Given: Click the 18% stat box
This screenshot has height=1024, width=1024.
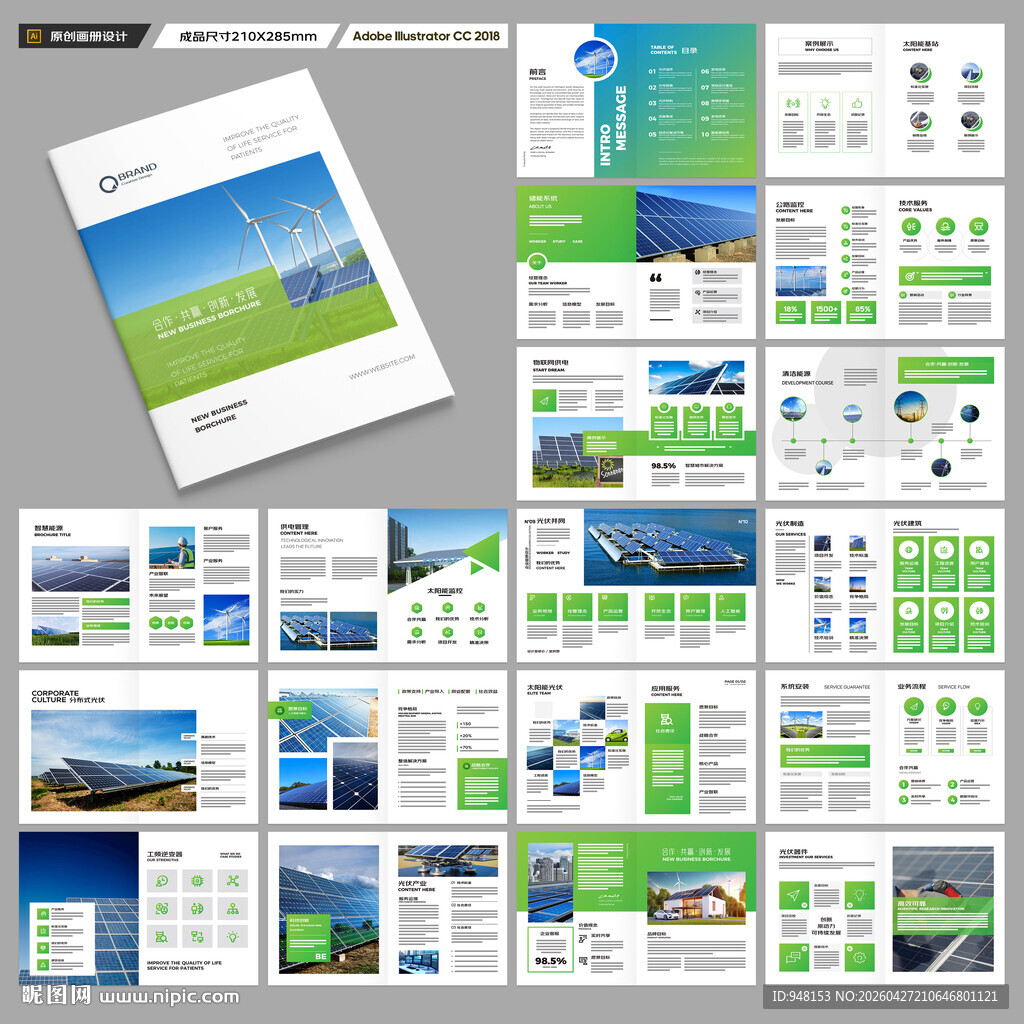Looking at the screenshot, I should click(x=790, y=312).
